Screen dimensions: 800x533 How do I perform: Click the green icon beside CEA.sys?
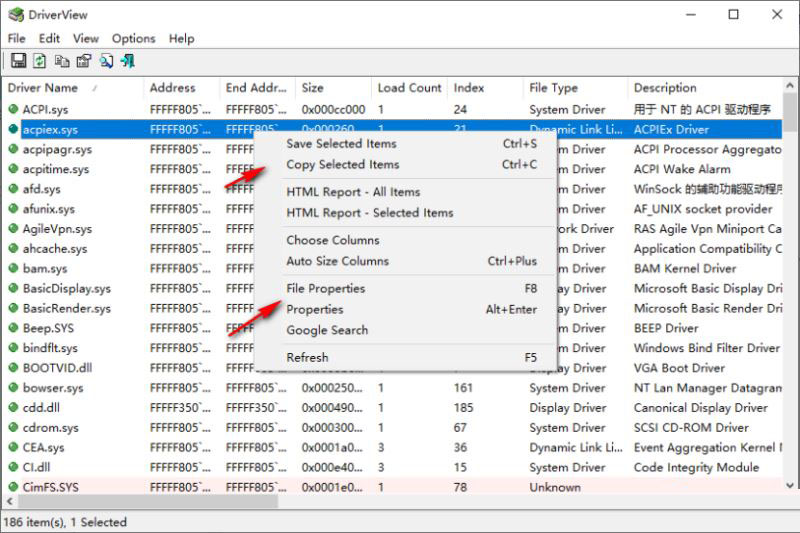tap(14, 447)
